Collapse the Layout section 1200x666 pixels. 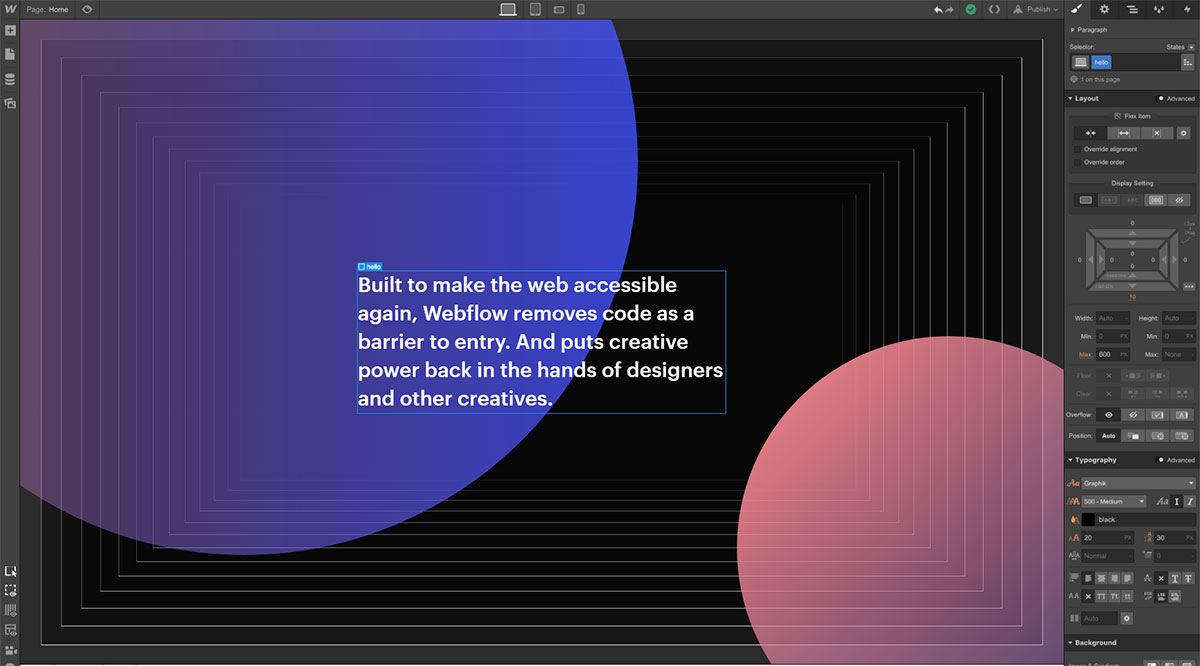pos(1086,98)
